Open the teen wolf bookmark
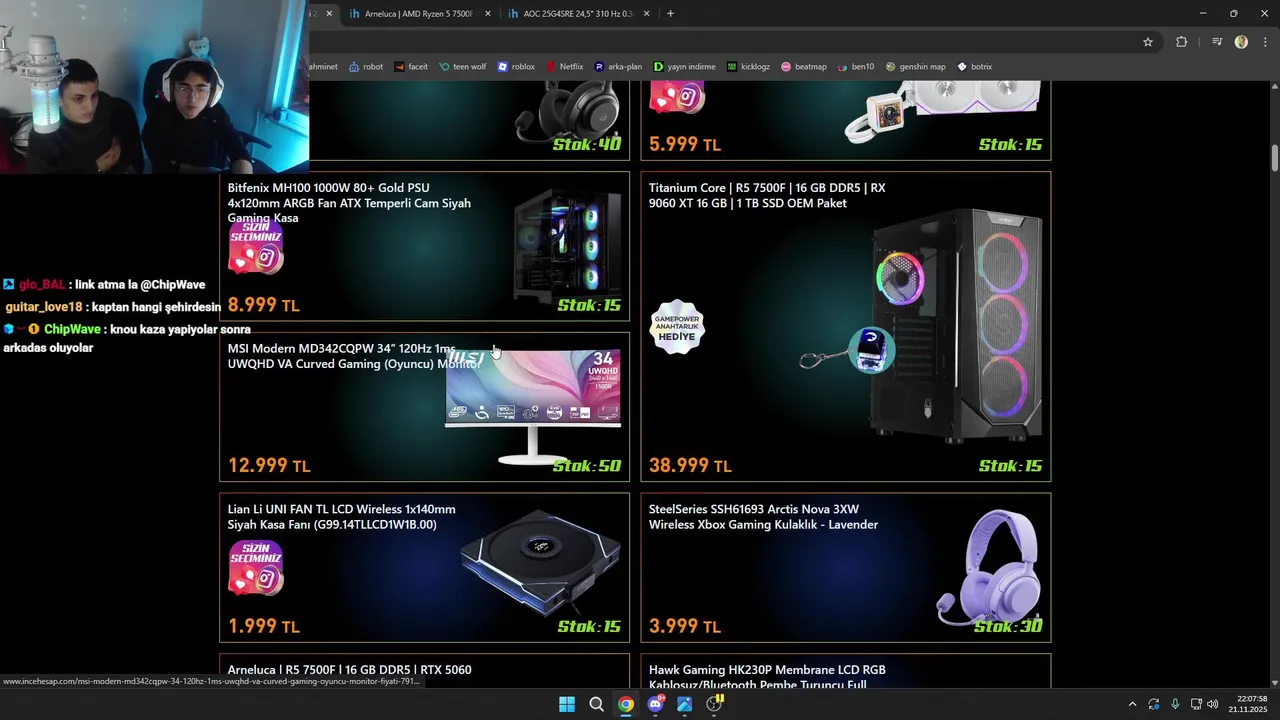 462,67
